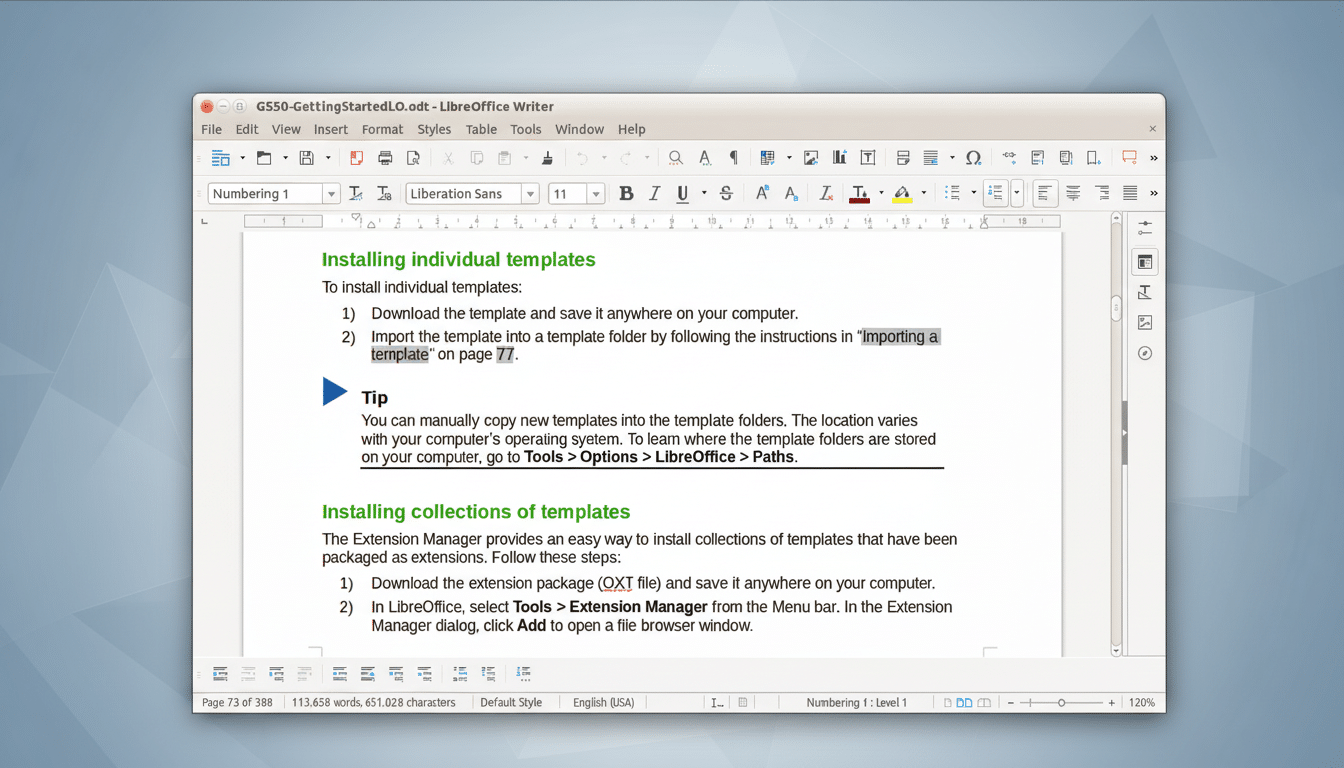
Task: Insert a special character
Action: tap(973, 157)
